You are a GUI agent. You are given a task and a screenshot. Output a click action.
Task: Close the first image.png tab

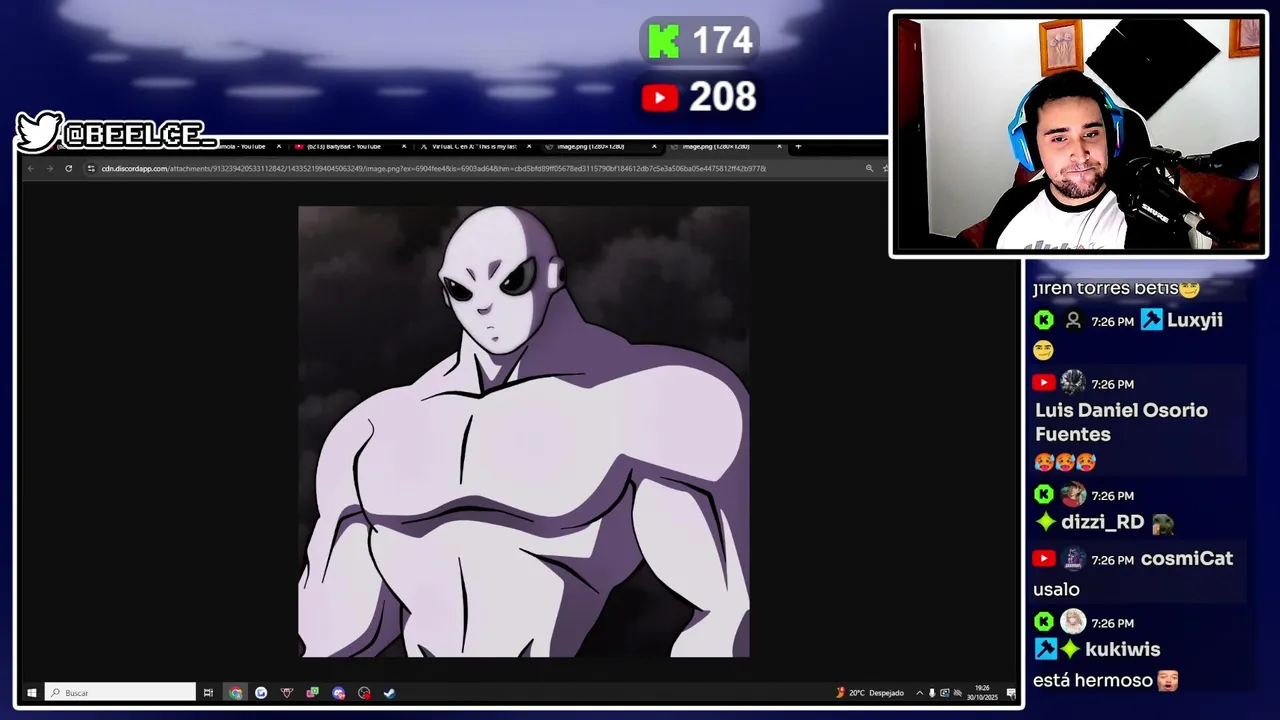click(654, 147)
